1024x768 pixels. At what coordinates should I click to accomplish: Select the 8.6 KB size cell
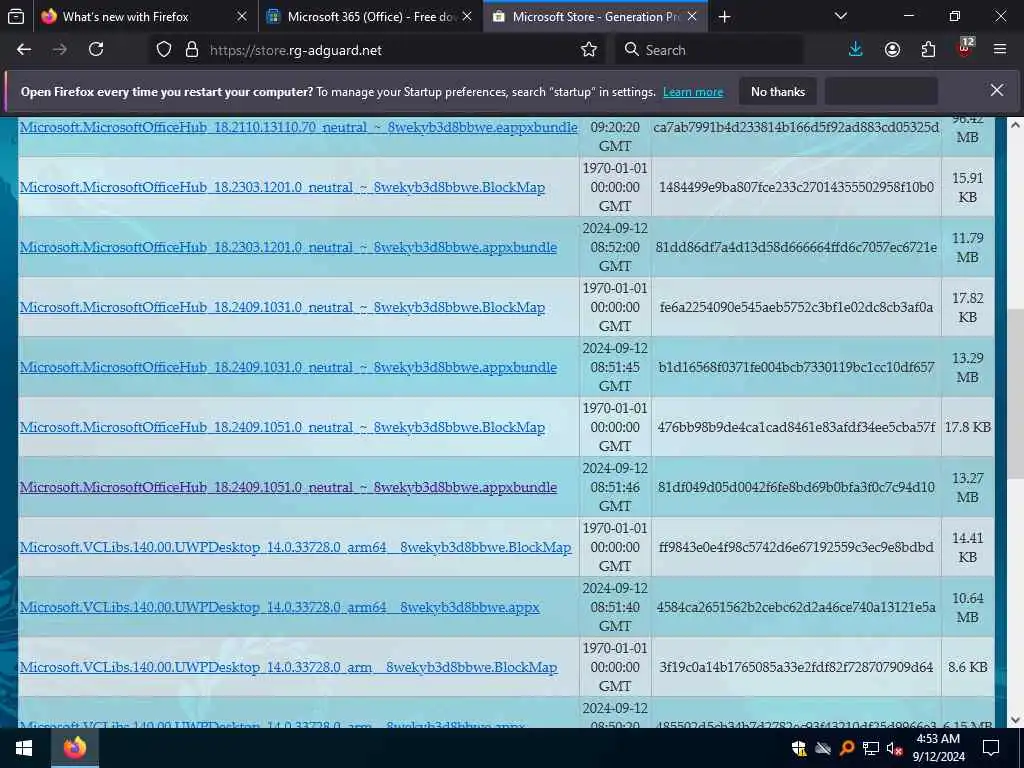[x=968, y=667]
